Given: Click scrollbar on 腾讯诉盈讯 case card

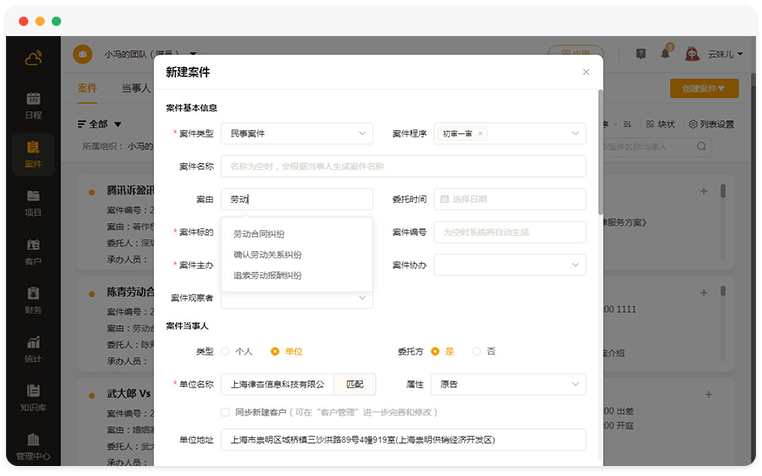Looking at the screenshot, I should pos(723,191).
